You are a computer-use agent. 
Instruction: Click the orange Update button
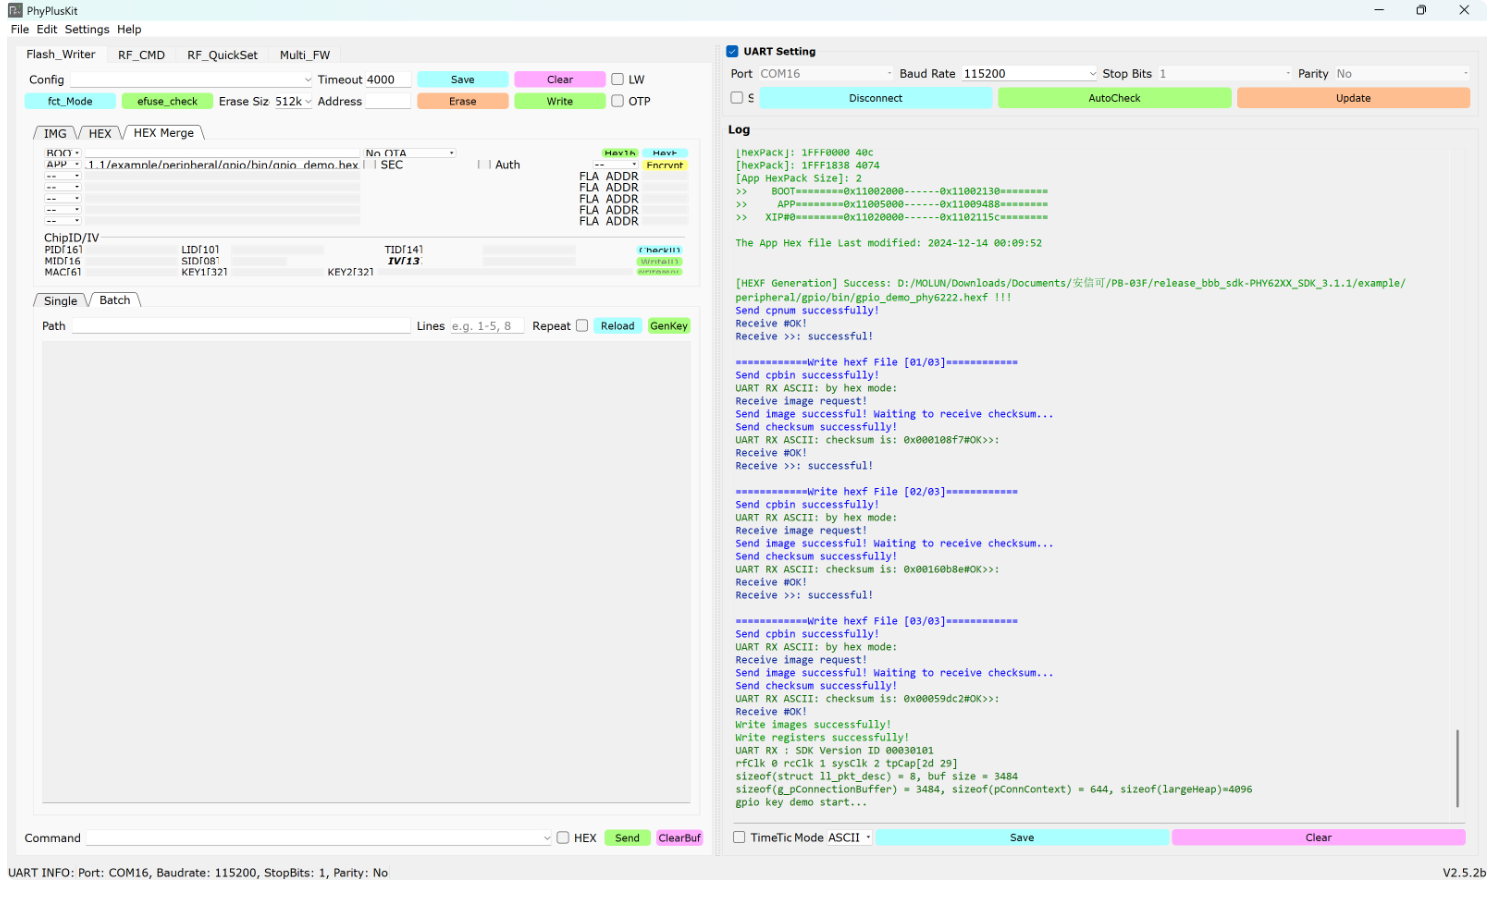[x=1353, y=98]
